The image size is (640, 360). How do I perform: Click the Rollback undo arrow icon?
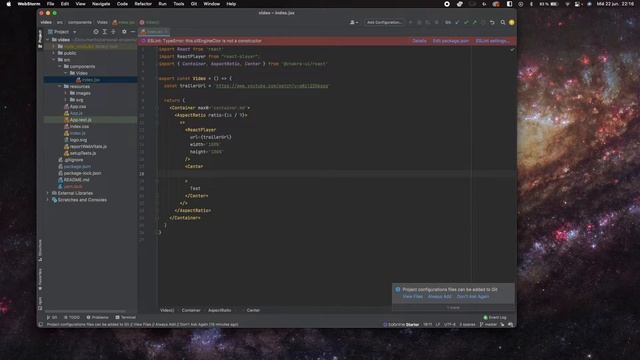[492, 22]
